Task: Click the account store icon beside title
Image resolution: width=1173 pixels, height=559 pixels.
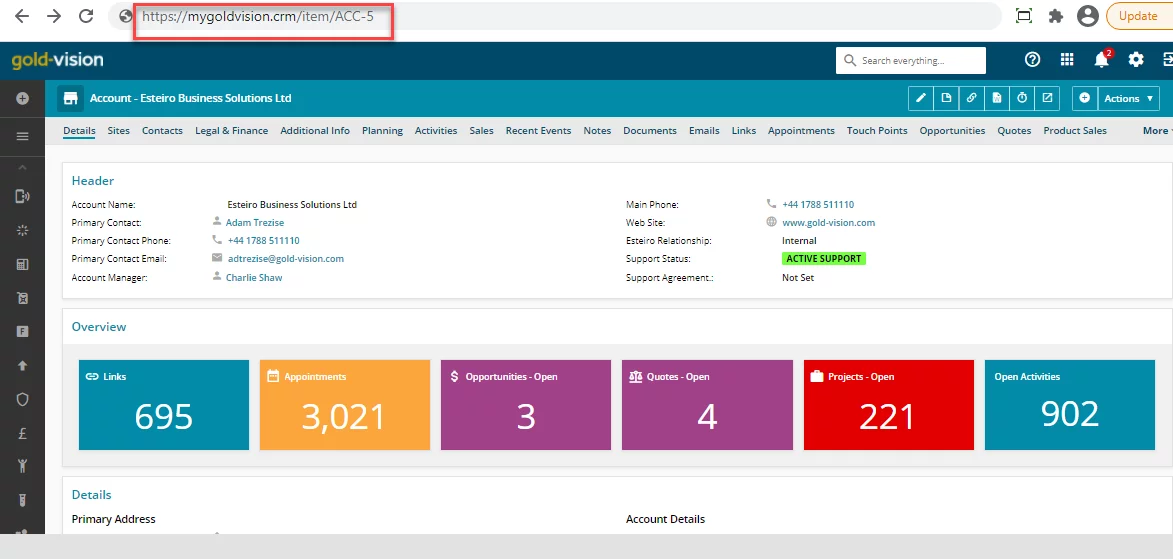Action: tap(70, 98)
